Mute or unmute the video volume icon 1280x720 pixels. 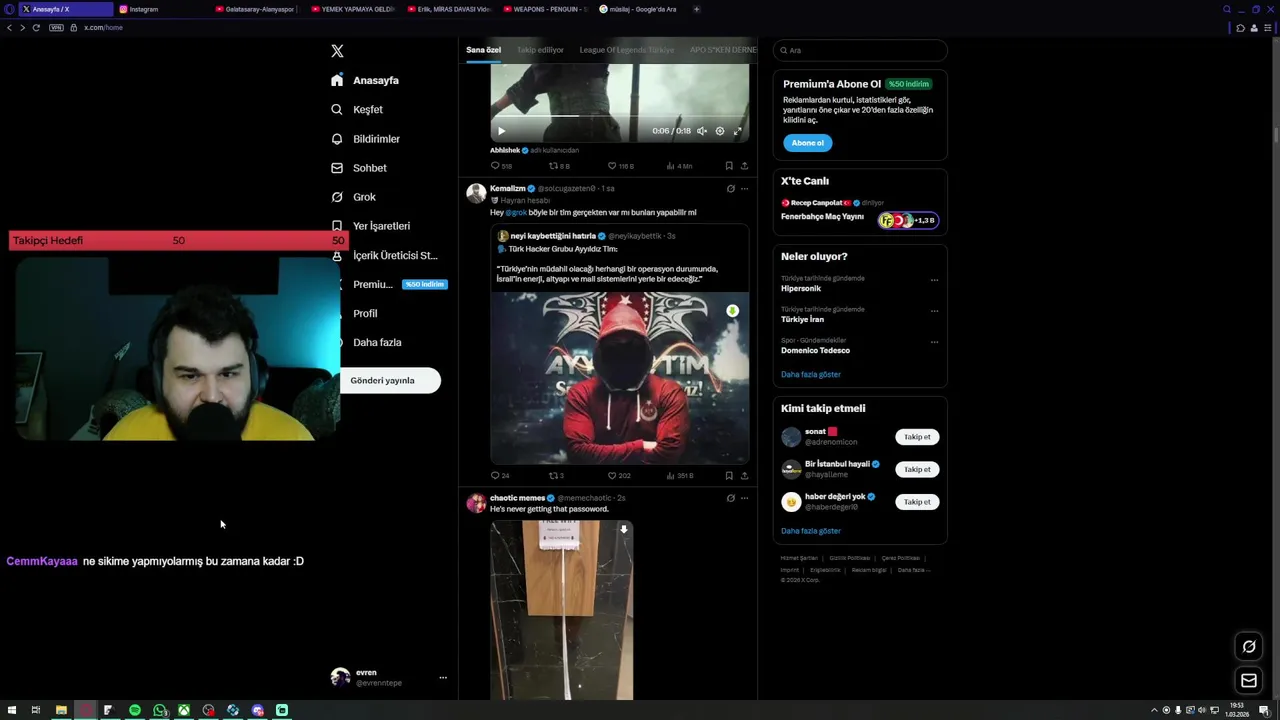point(702,131)
